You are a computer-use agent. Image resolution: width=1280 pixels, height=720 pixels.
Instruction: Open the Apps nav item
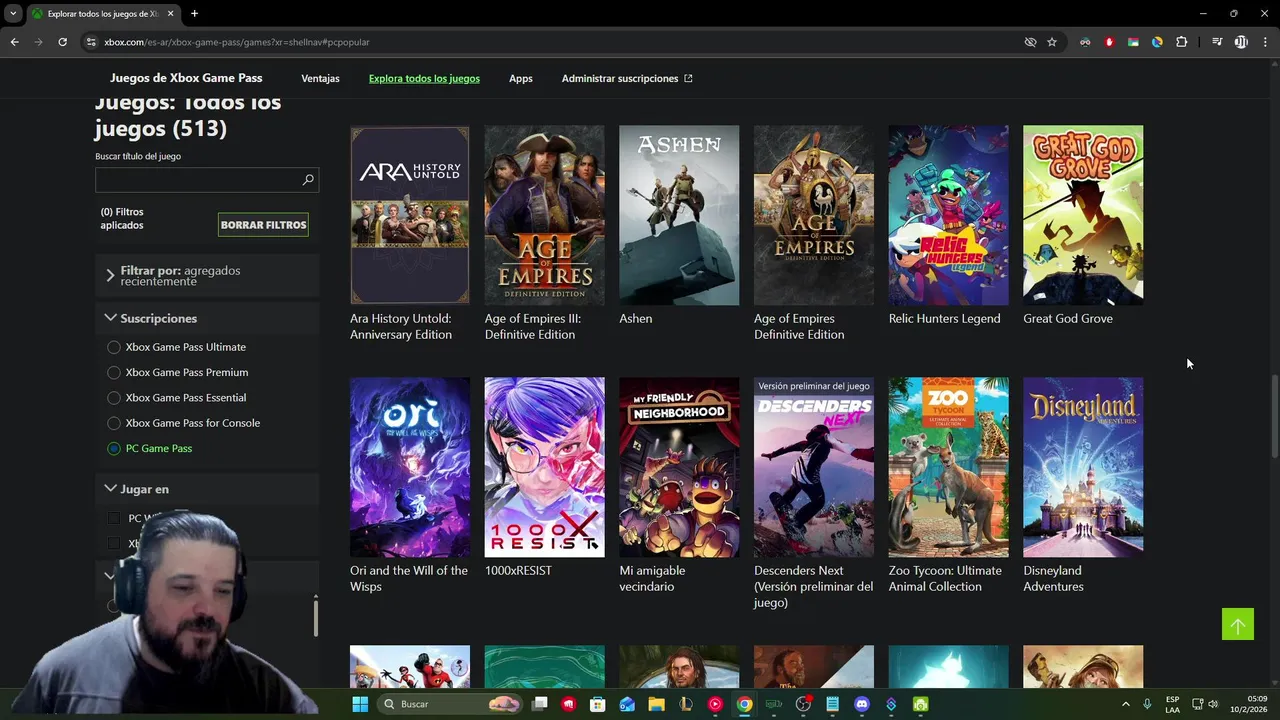coord(520,78)
